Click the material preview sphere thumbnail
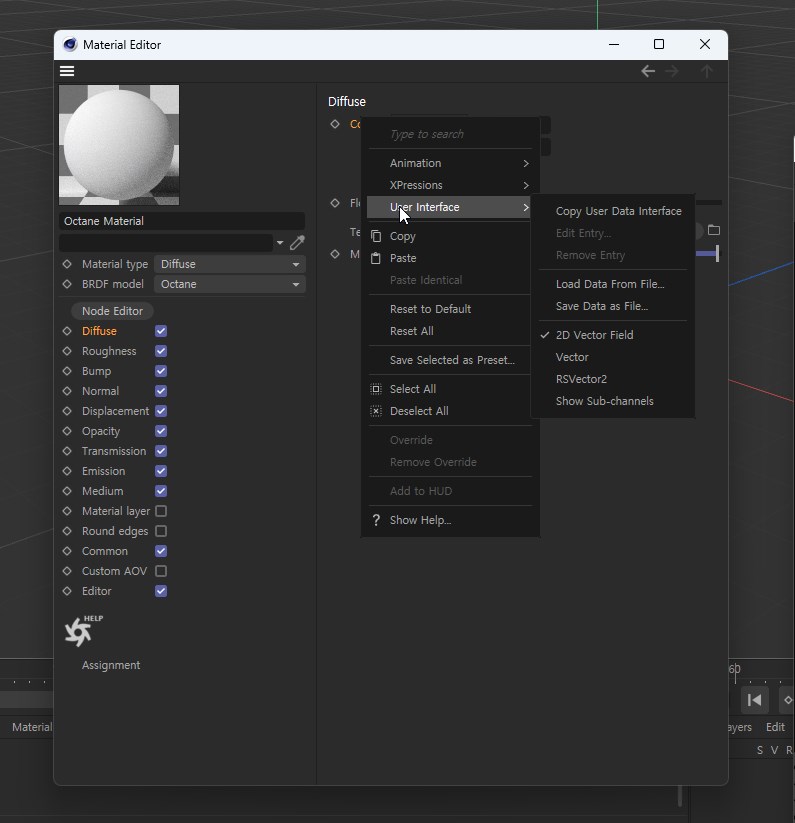 click(x=119, y=145)
